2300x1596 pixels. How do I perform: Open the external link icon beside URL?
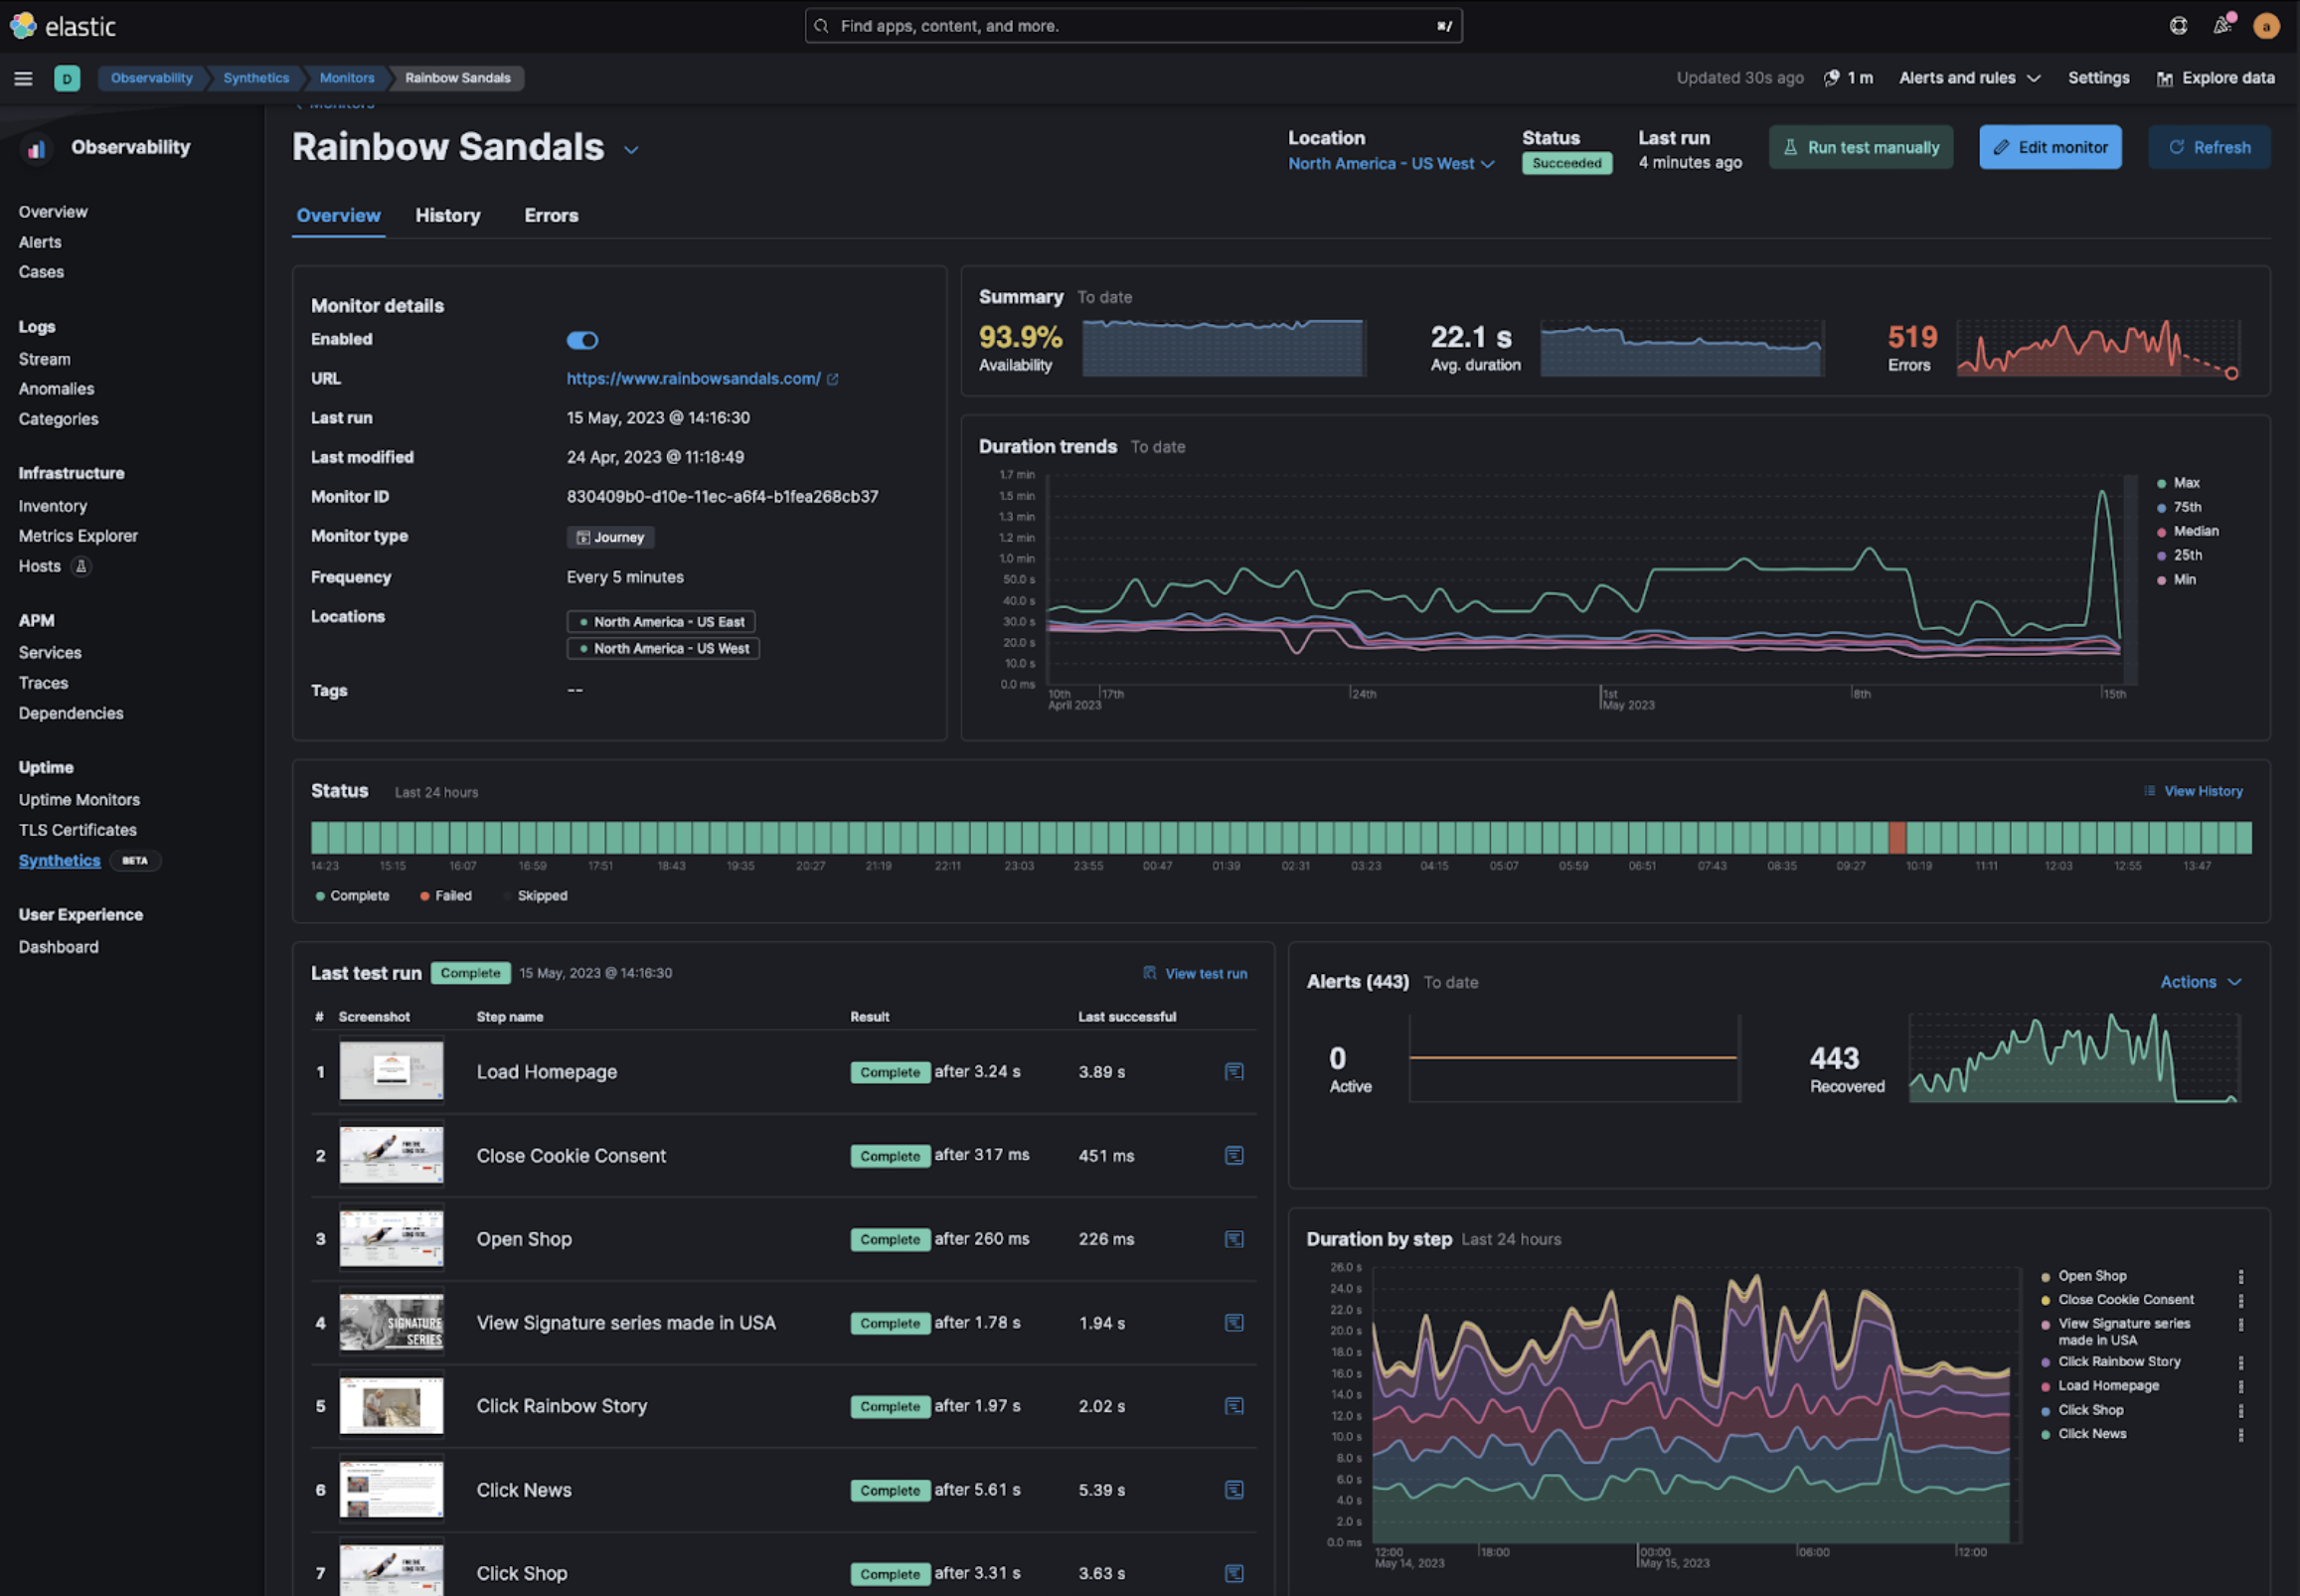833,379
